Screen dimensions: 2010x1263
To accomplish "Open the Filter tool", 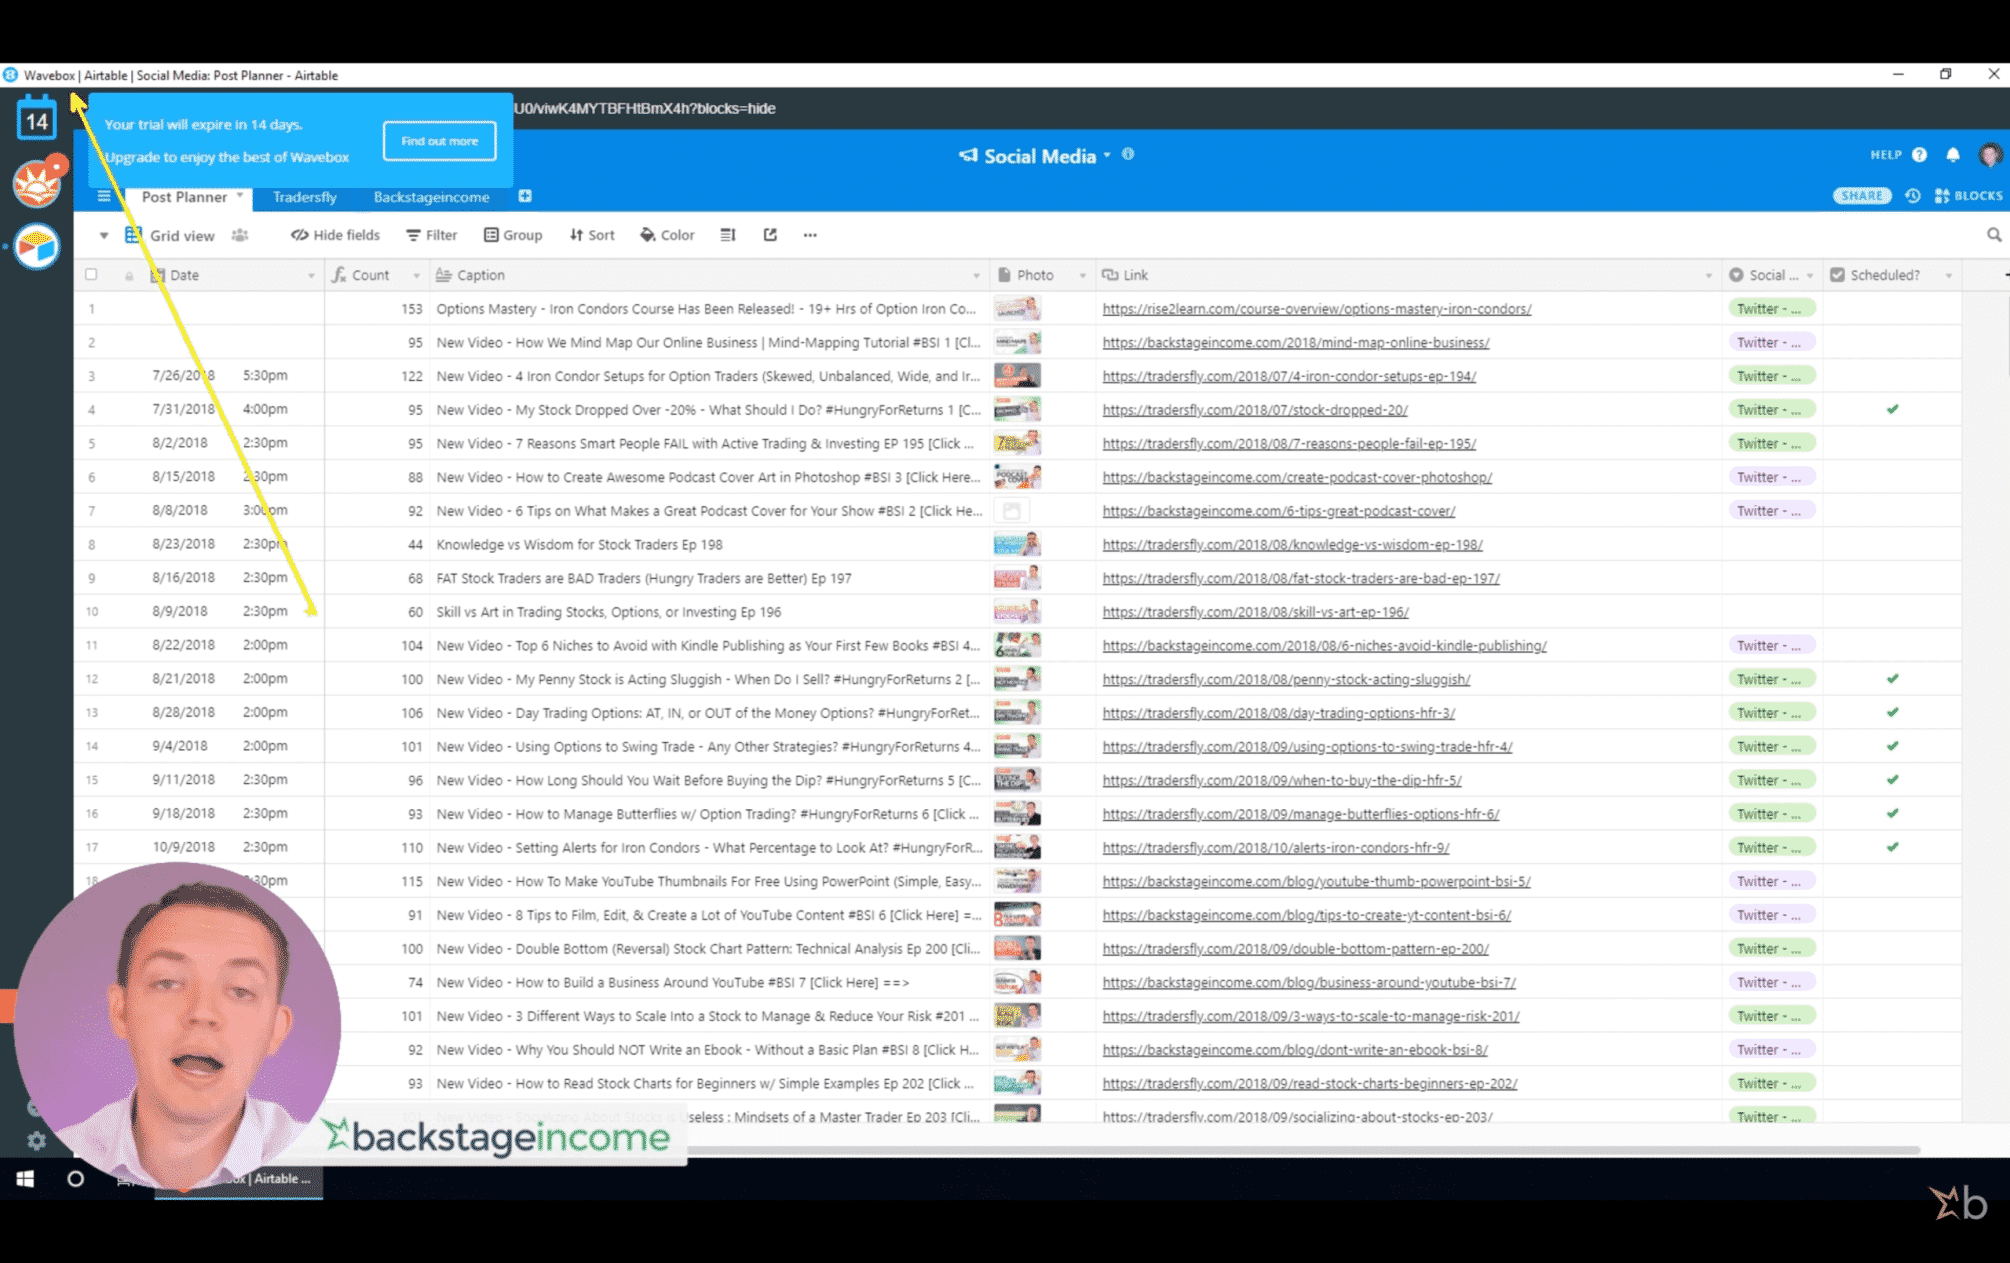I will point(431,235).
